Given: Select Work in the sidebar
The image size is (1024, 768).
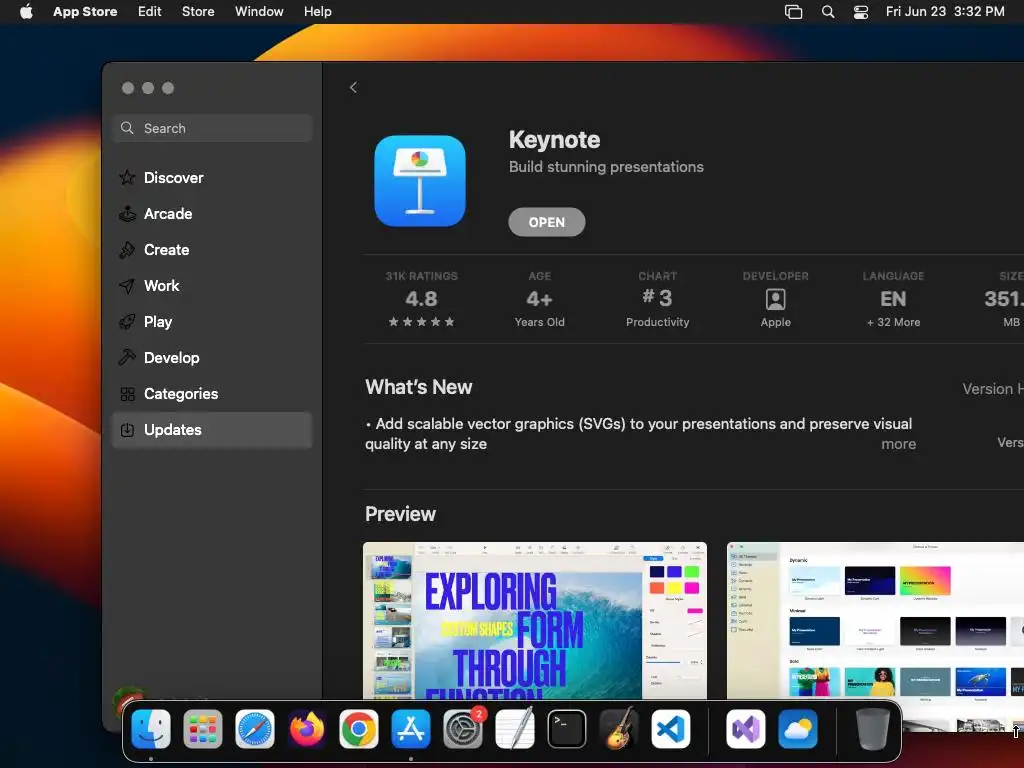Looking at the screenshot, I should (x=212, y=285).
